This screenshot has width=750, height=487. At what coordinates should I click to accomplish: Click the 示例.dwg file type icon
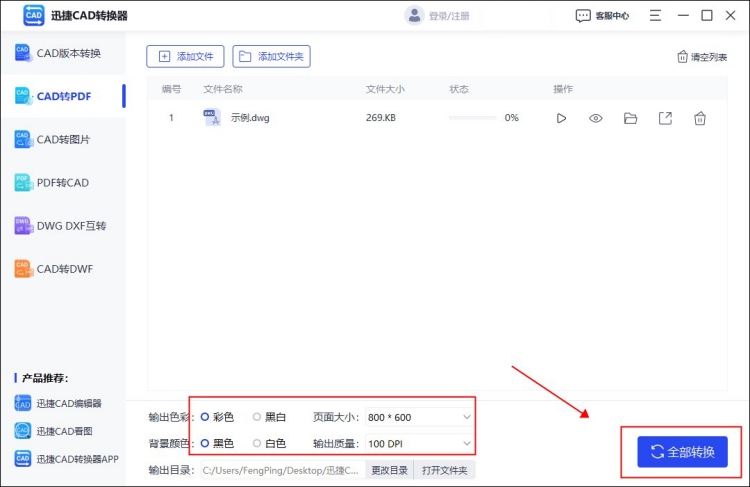tap(212, 117)
